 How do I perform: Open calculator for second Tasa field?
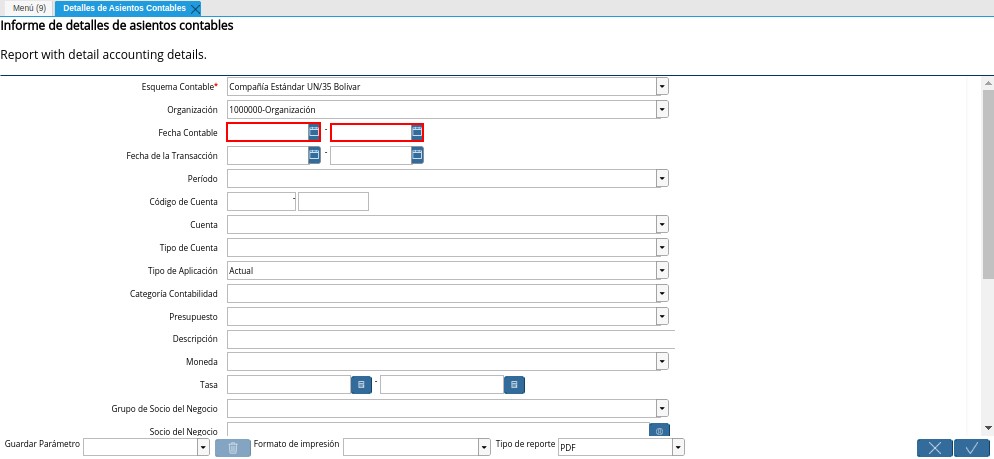click(514, 385)
